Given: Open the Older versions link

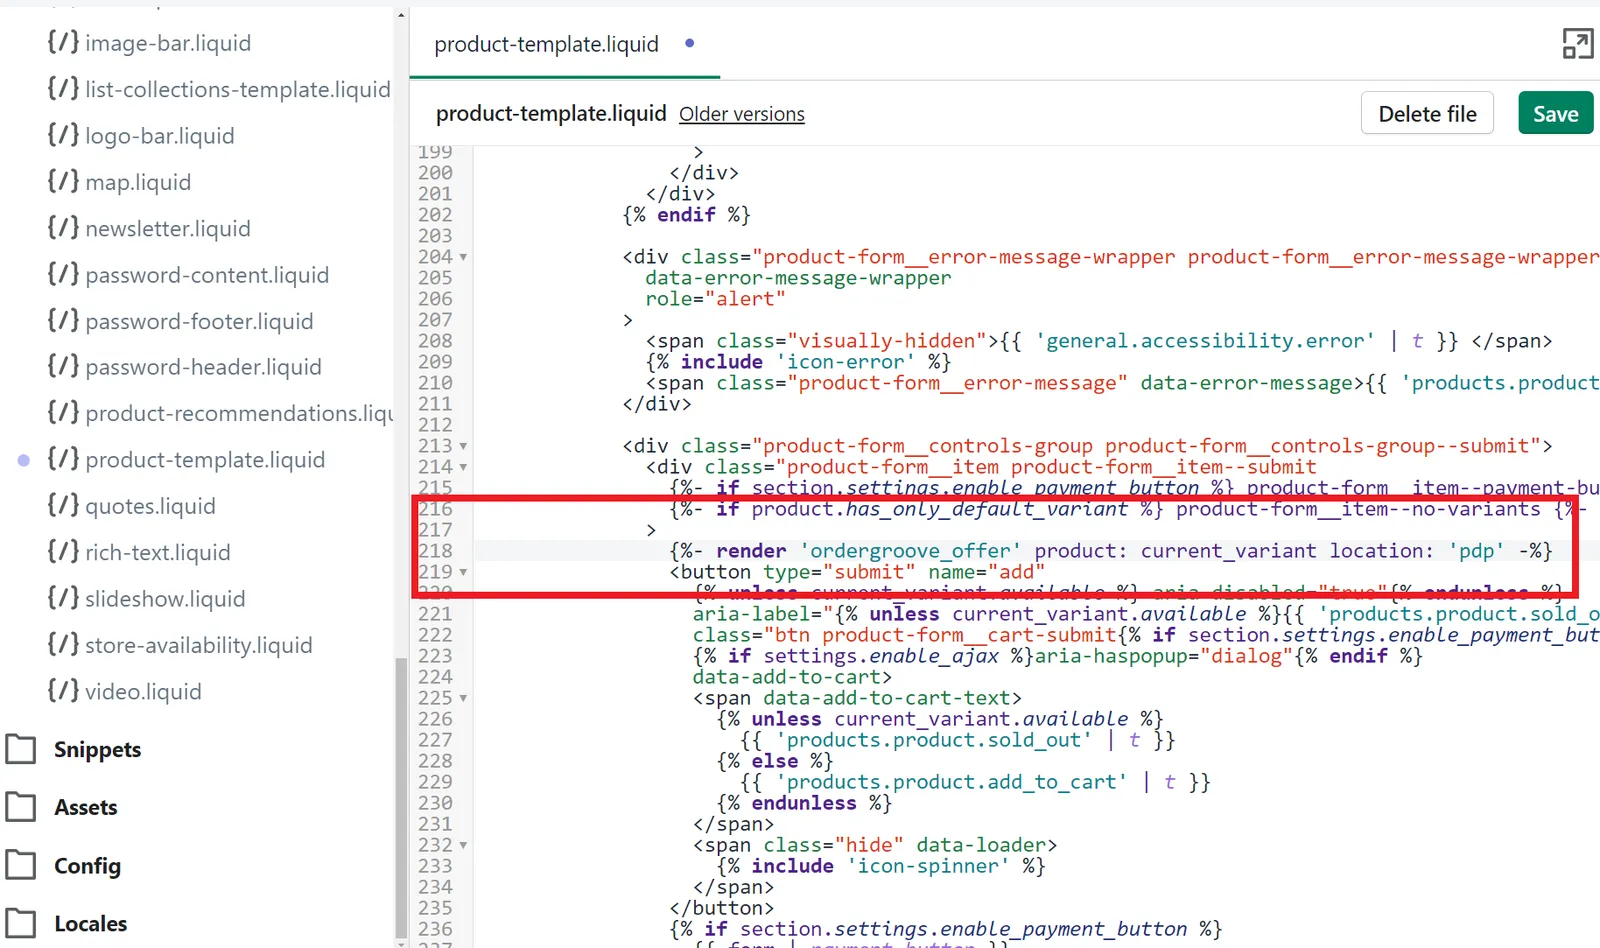Looking at the screenshot, I should click(x=742, y=114).
